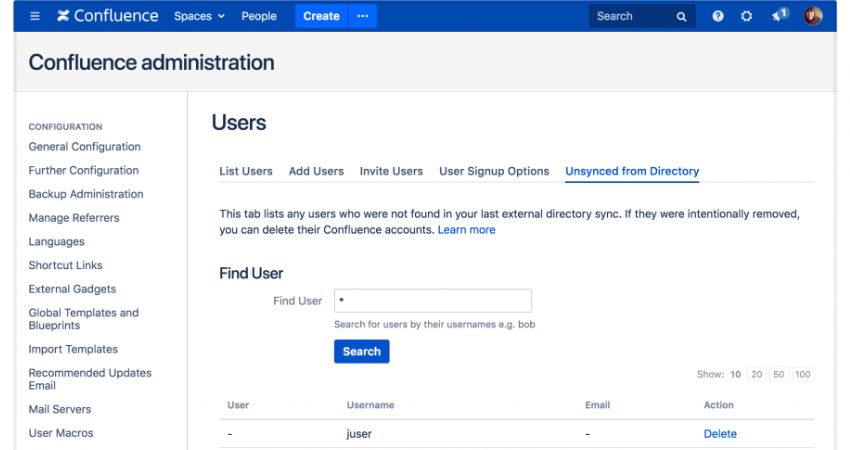Image resolution: width=850 pixels, height=450 pixels.
Task: Open Languages settings
Action: (56, 242)
